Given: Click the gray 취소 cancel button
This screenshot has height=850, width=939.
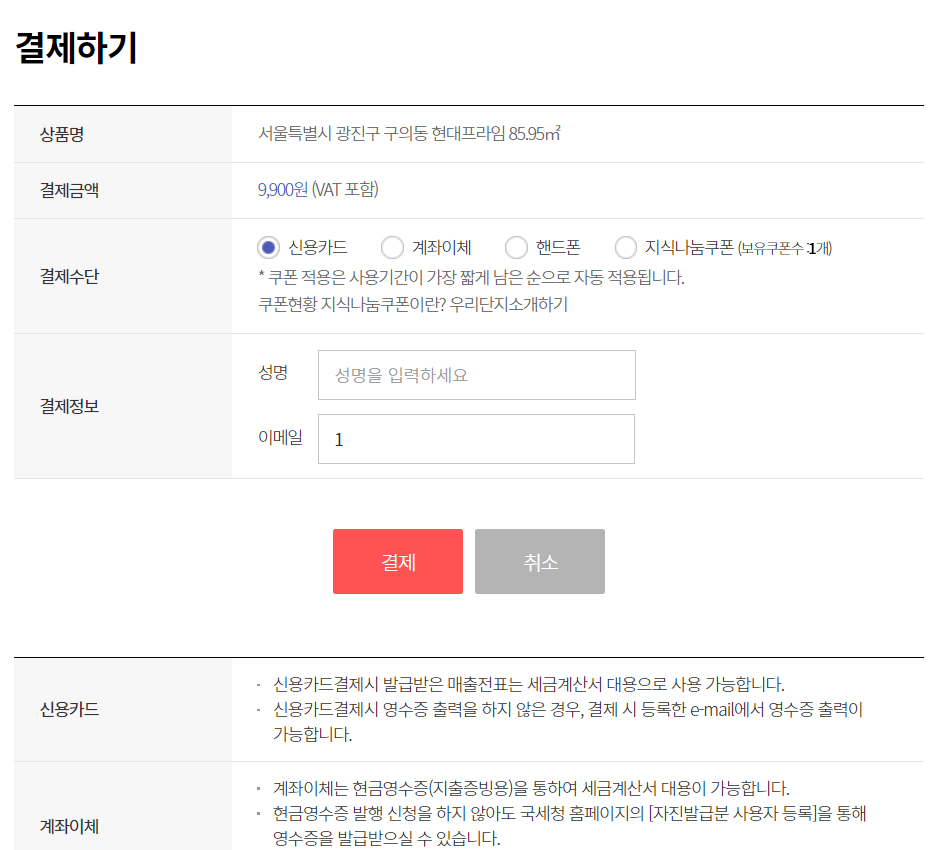Looking at the screenshot, I should [539, 561].
